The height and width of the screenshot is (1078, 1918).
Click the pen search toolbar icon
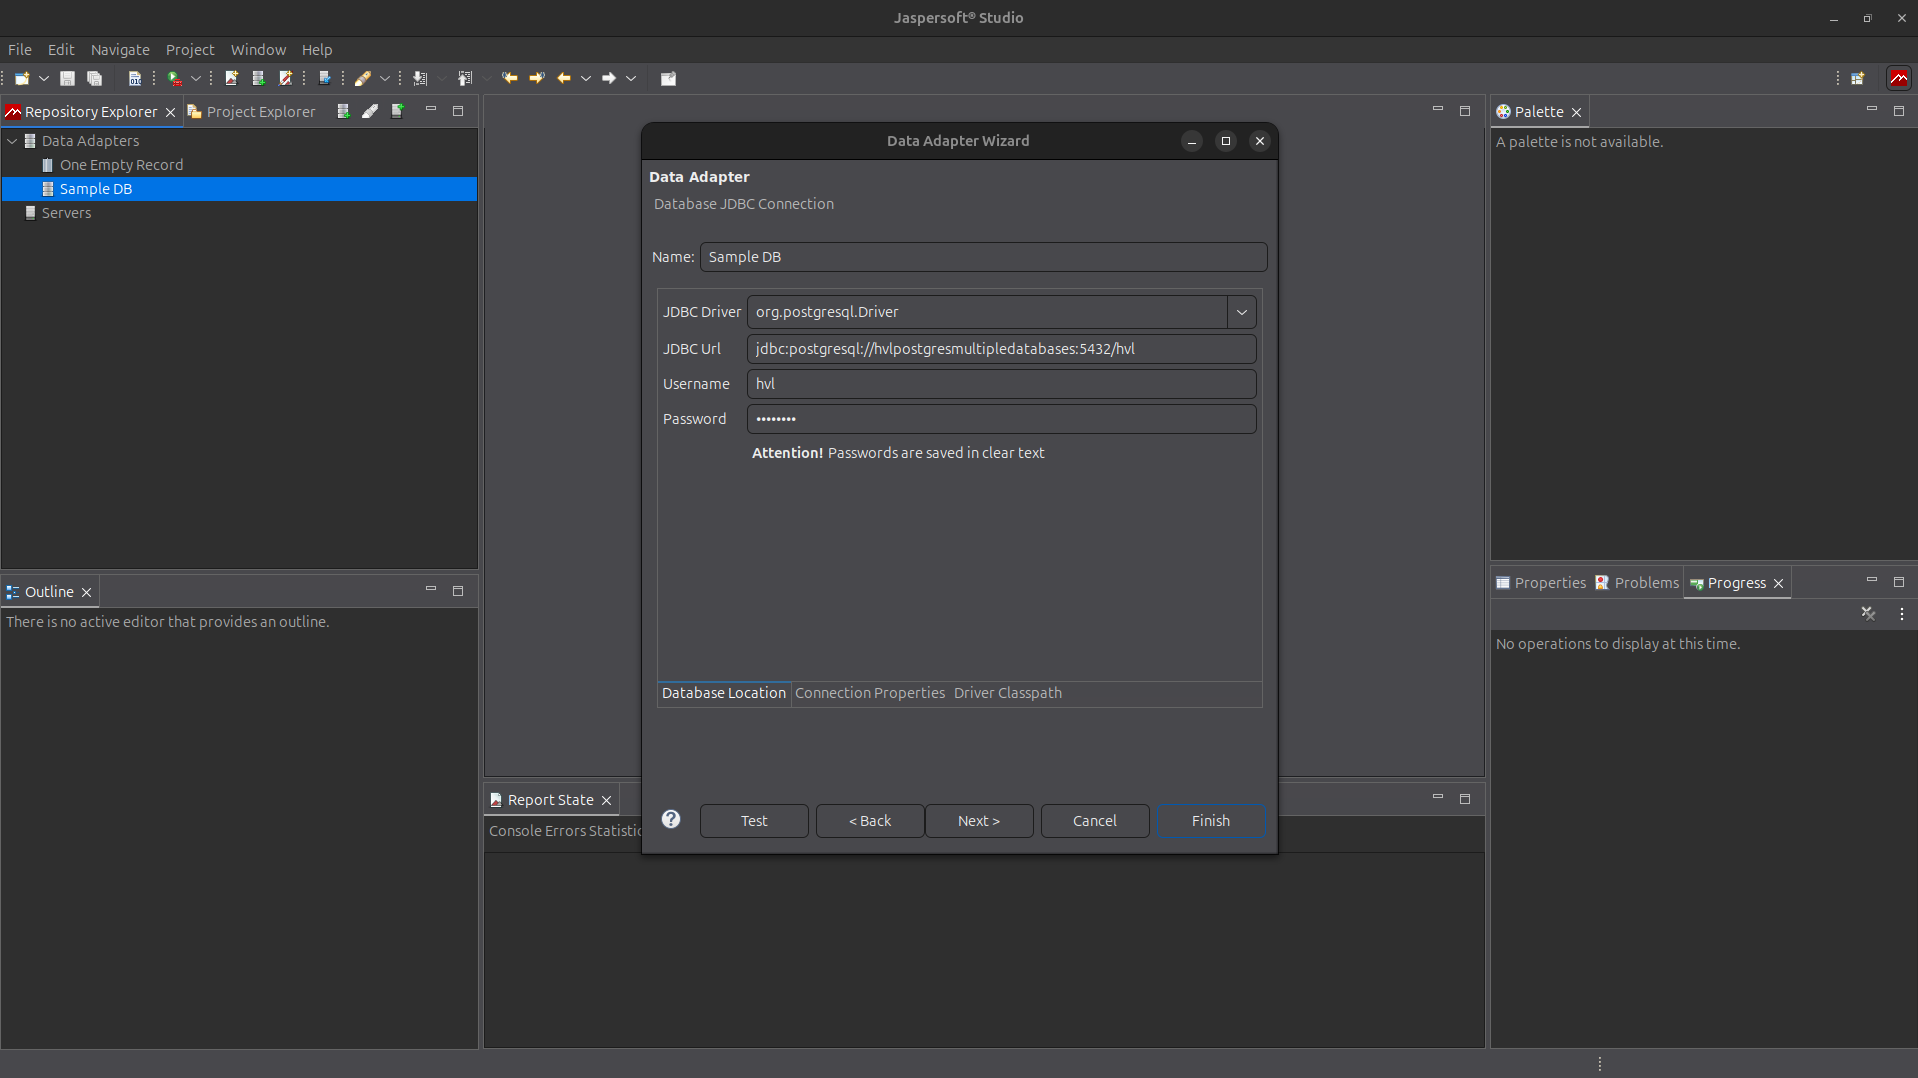[x=363, y=78]
